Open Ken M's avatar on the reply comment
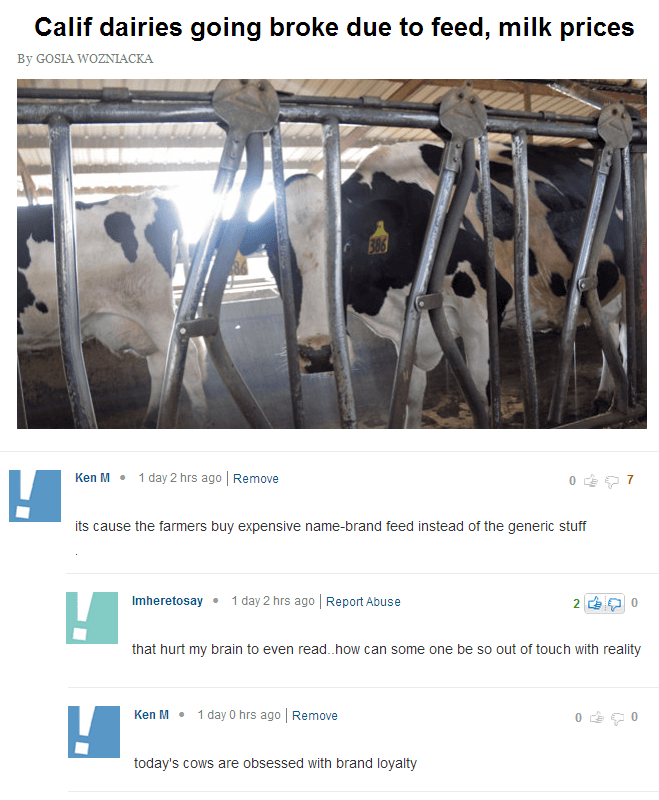 pos(94,732)
